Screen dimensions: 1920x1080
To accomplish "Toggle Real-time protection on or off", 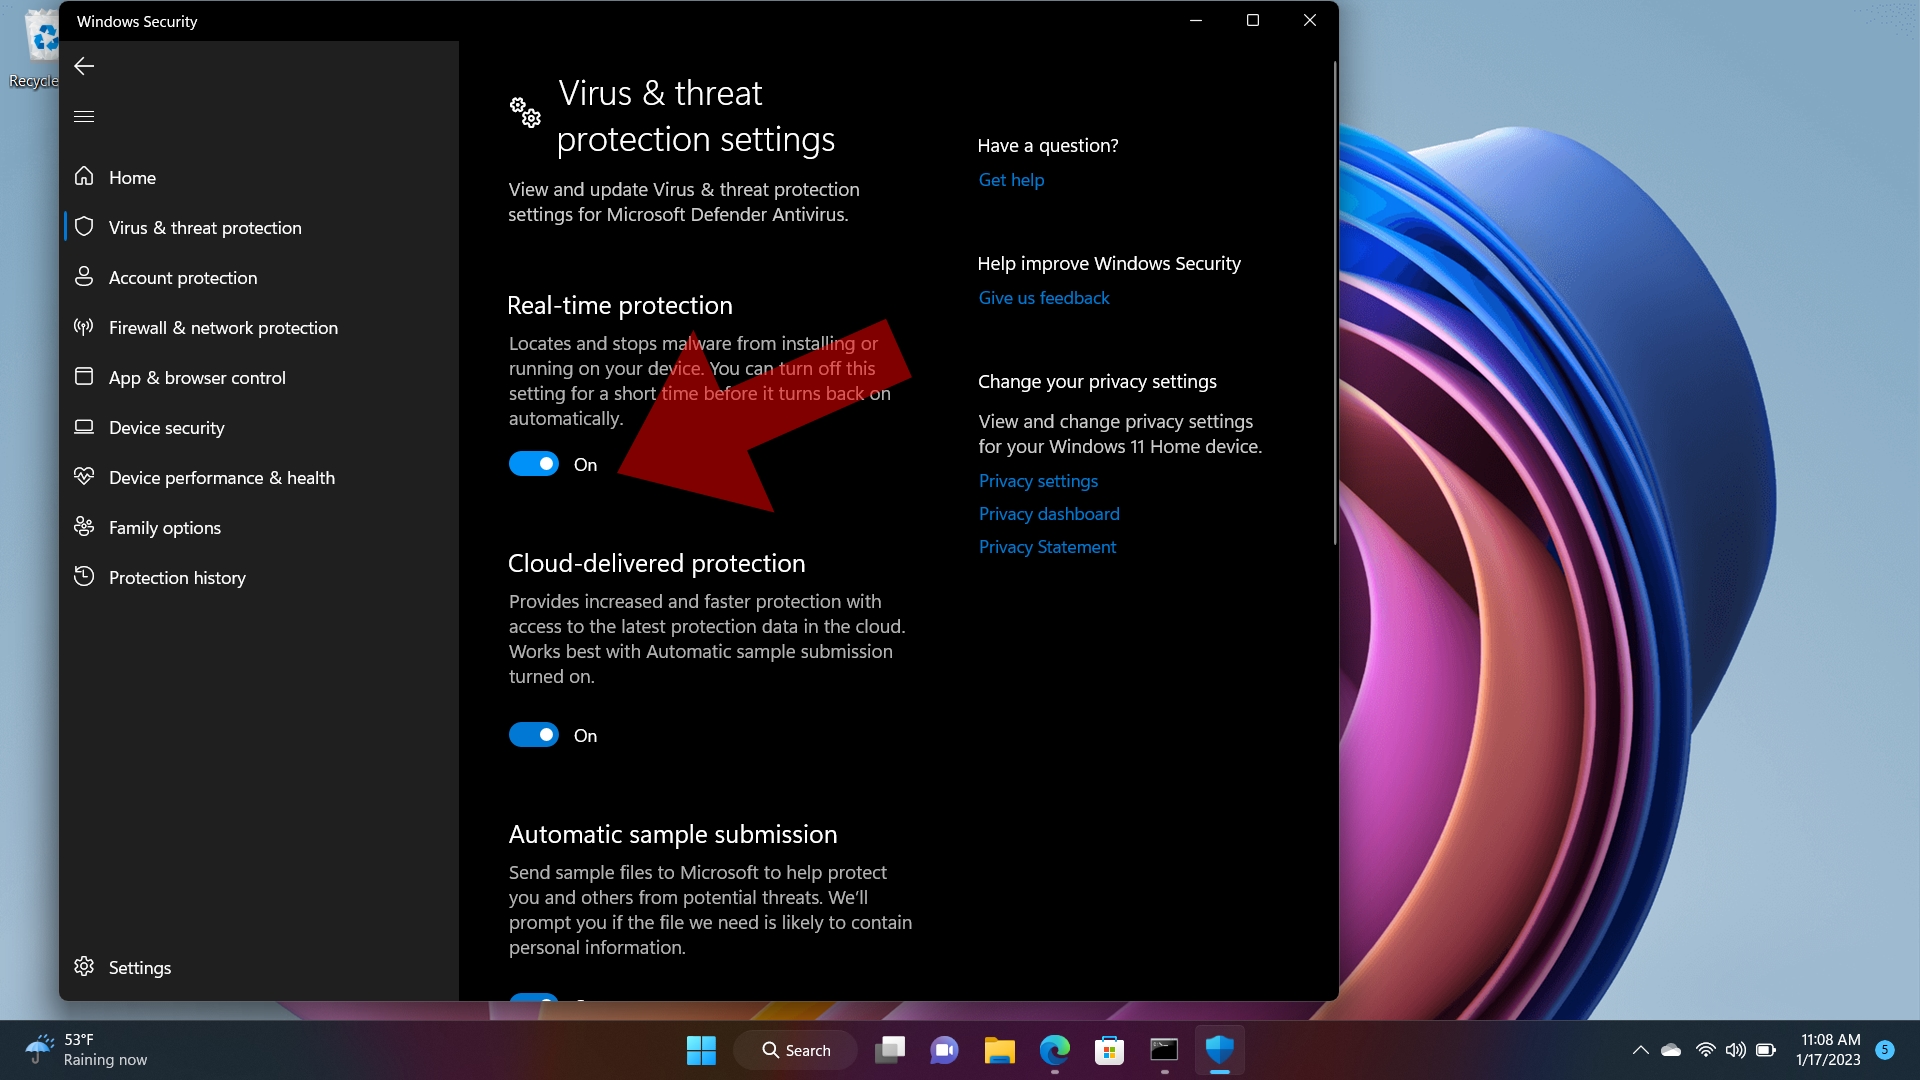I will click(x=534, y=464).
